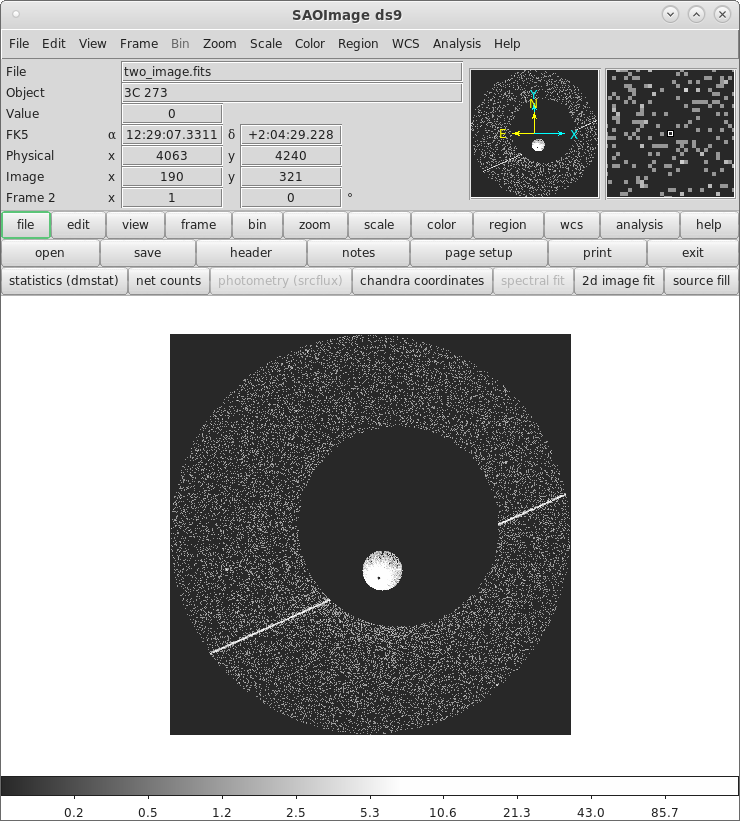Expand the Scale menu
Screen dimensions: 740x821
point(266,44)
